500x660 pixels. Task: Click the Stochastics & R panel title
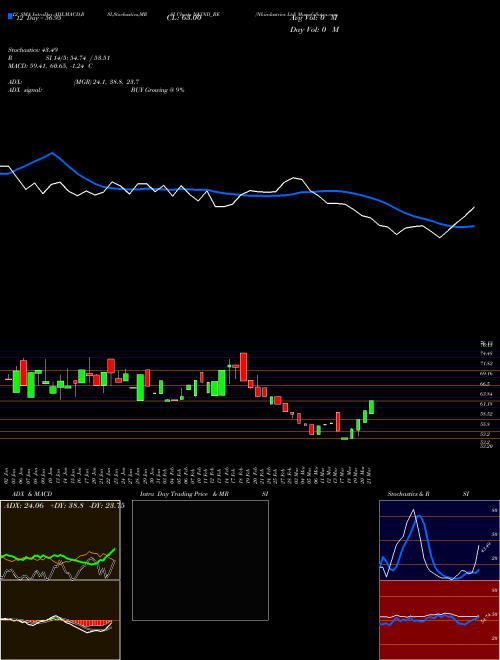[x=409, y=494]
